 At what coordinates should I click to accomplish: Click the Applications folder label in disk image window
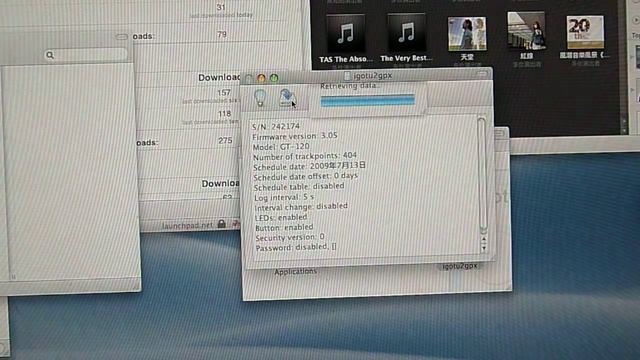coord(296,272)
